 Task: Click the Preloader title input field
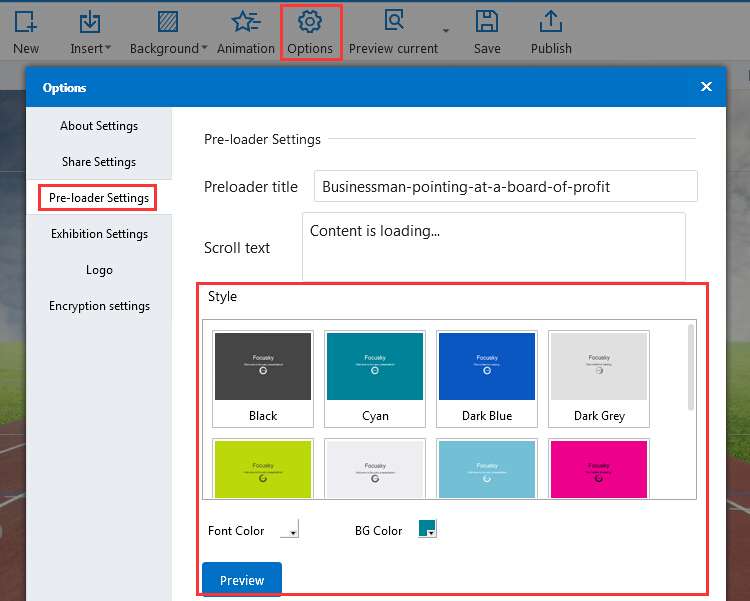tap(506, 186)
